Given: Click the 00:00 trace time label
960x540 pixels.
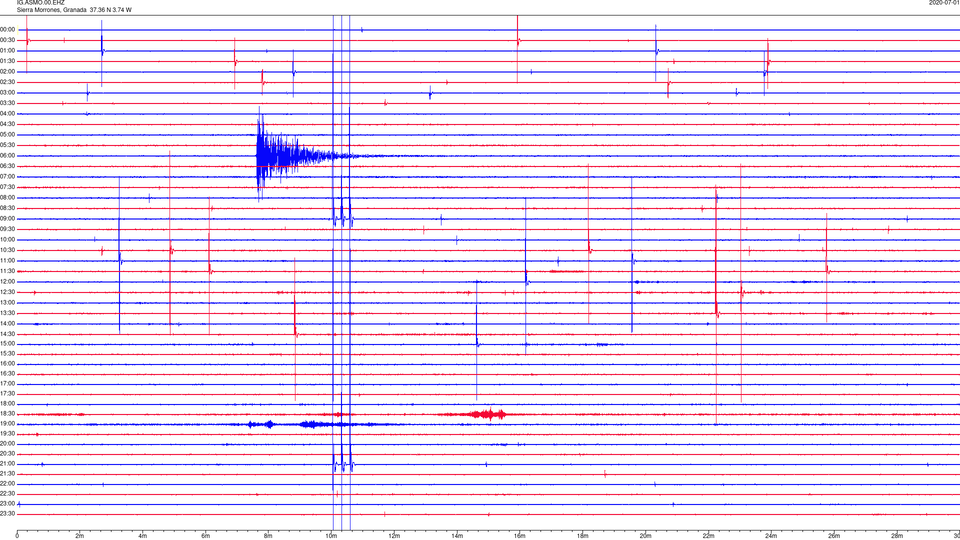Looking at the screenshot, I should (x=8, y=29).
